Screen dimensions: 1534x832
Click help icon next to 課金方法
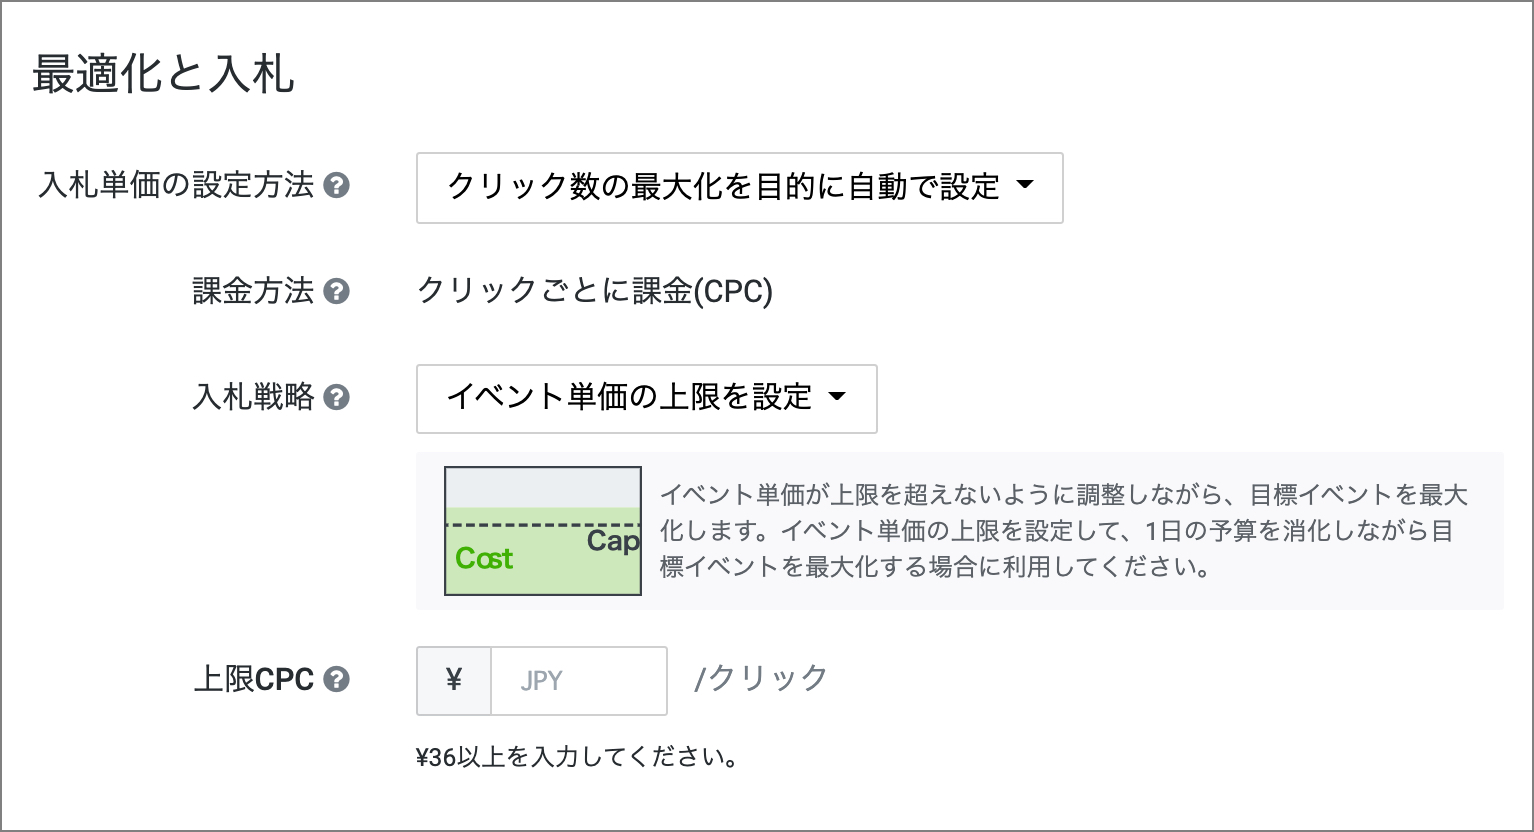[x=338, y=292]
